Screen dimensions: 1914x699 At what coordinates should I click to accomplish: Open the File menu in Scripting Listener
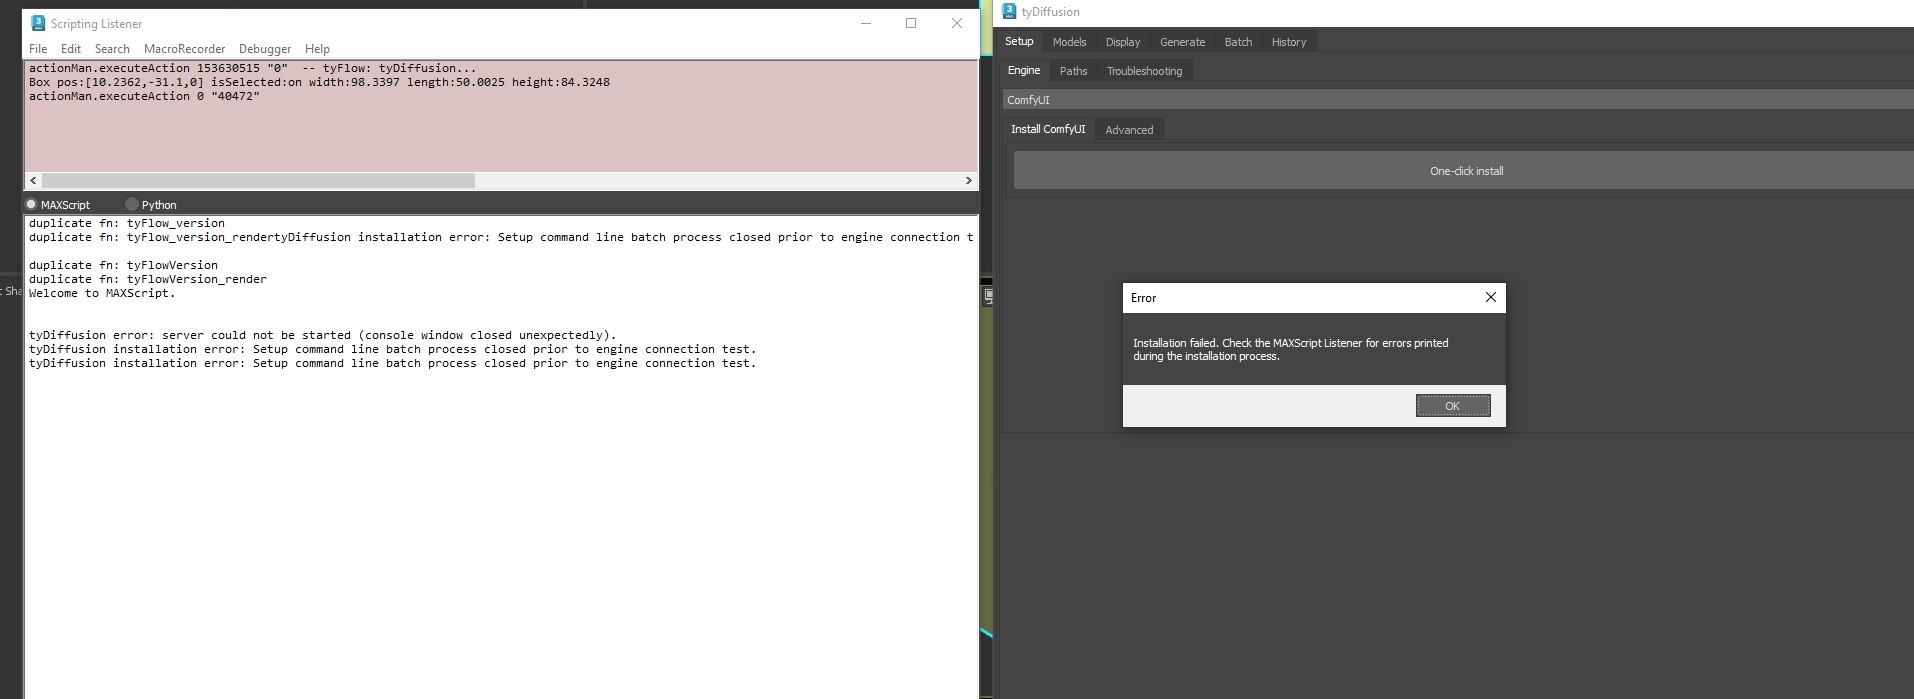click(x=38, y=49)
